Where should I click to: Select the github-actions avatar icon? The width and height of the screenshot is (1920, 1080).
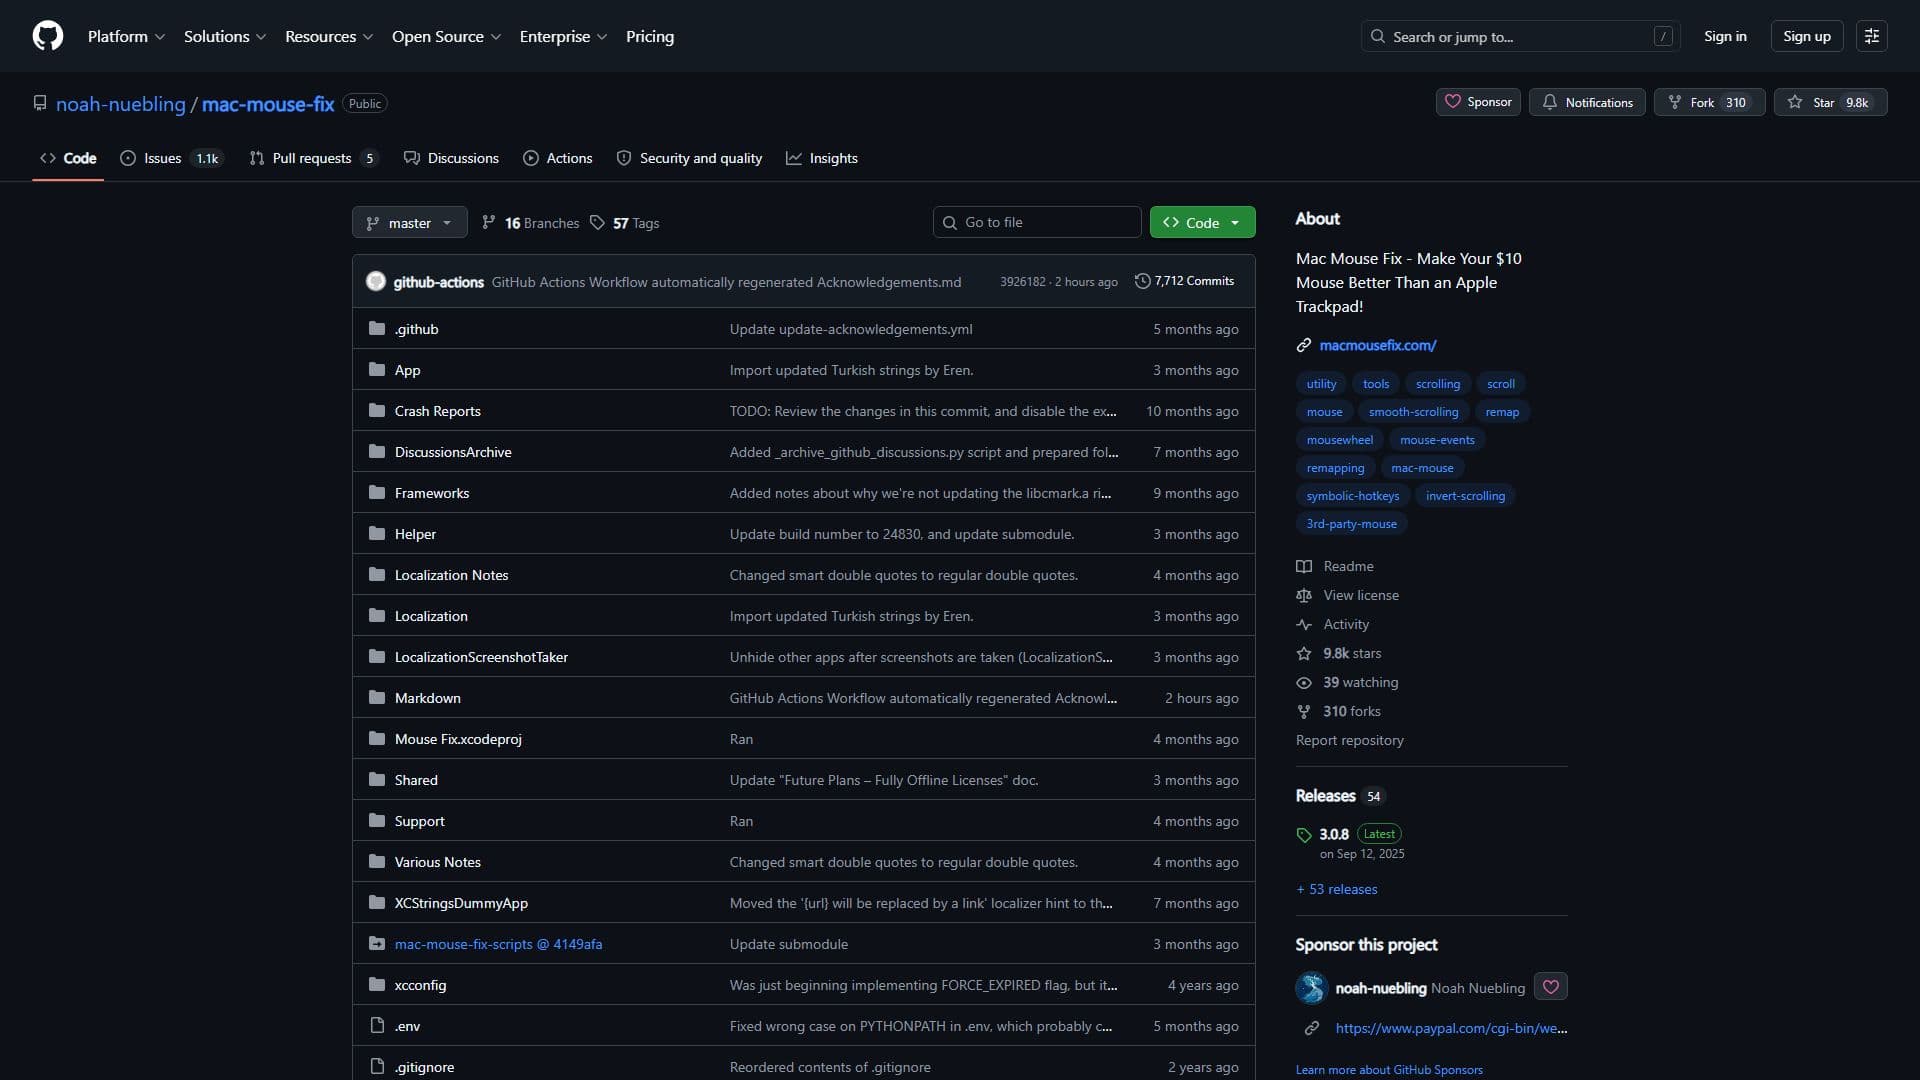(376, 282)
